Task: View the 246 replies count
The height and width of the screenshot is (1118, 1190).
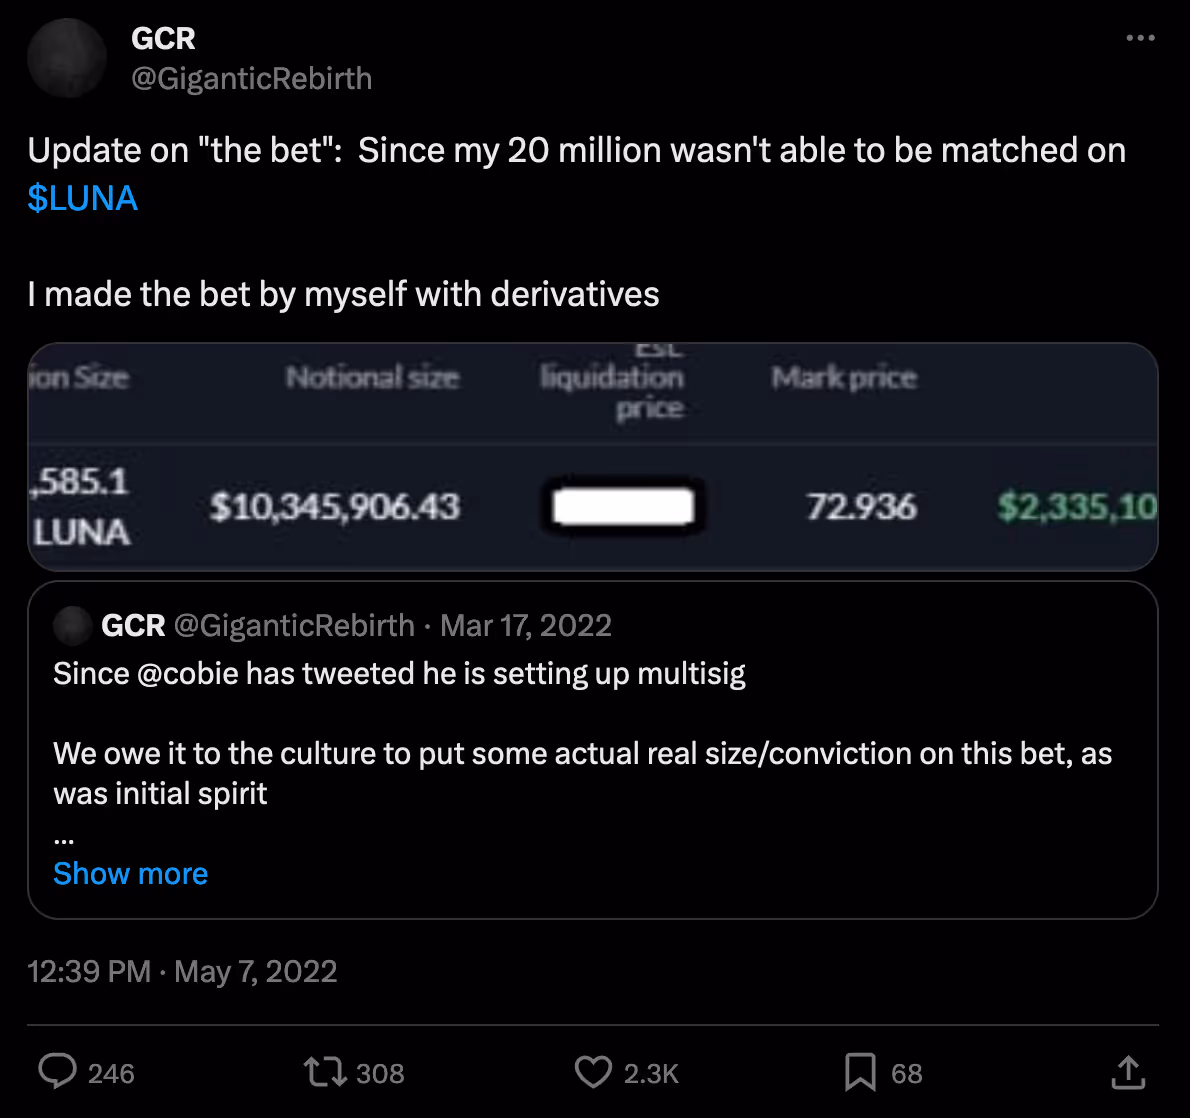Action: coord(110,1072)
